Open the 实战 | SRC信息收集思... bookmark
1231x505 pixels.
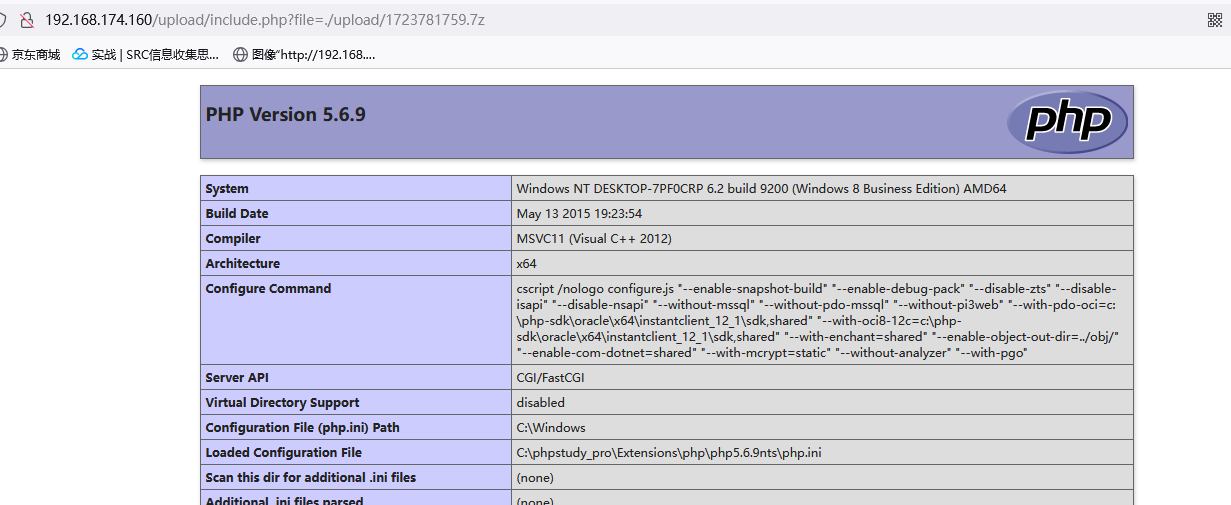(146, 55)
